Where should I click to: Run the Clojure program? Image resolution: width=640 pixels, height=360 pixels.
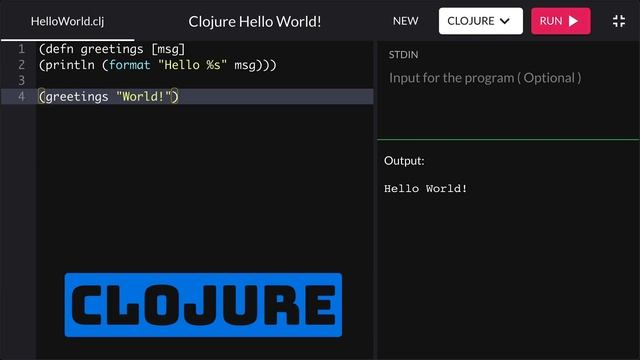(560, 21)
